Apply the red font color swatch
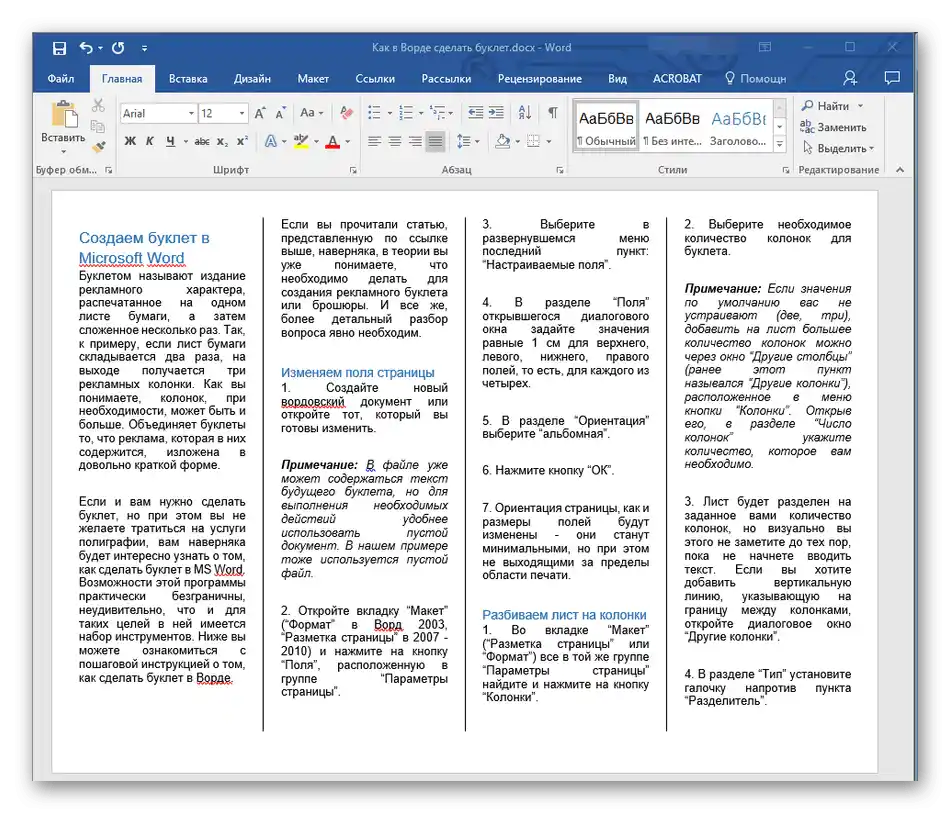Image resolution: width=950 pixels, height=813 pixels. click(x=332, y=142)
